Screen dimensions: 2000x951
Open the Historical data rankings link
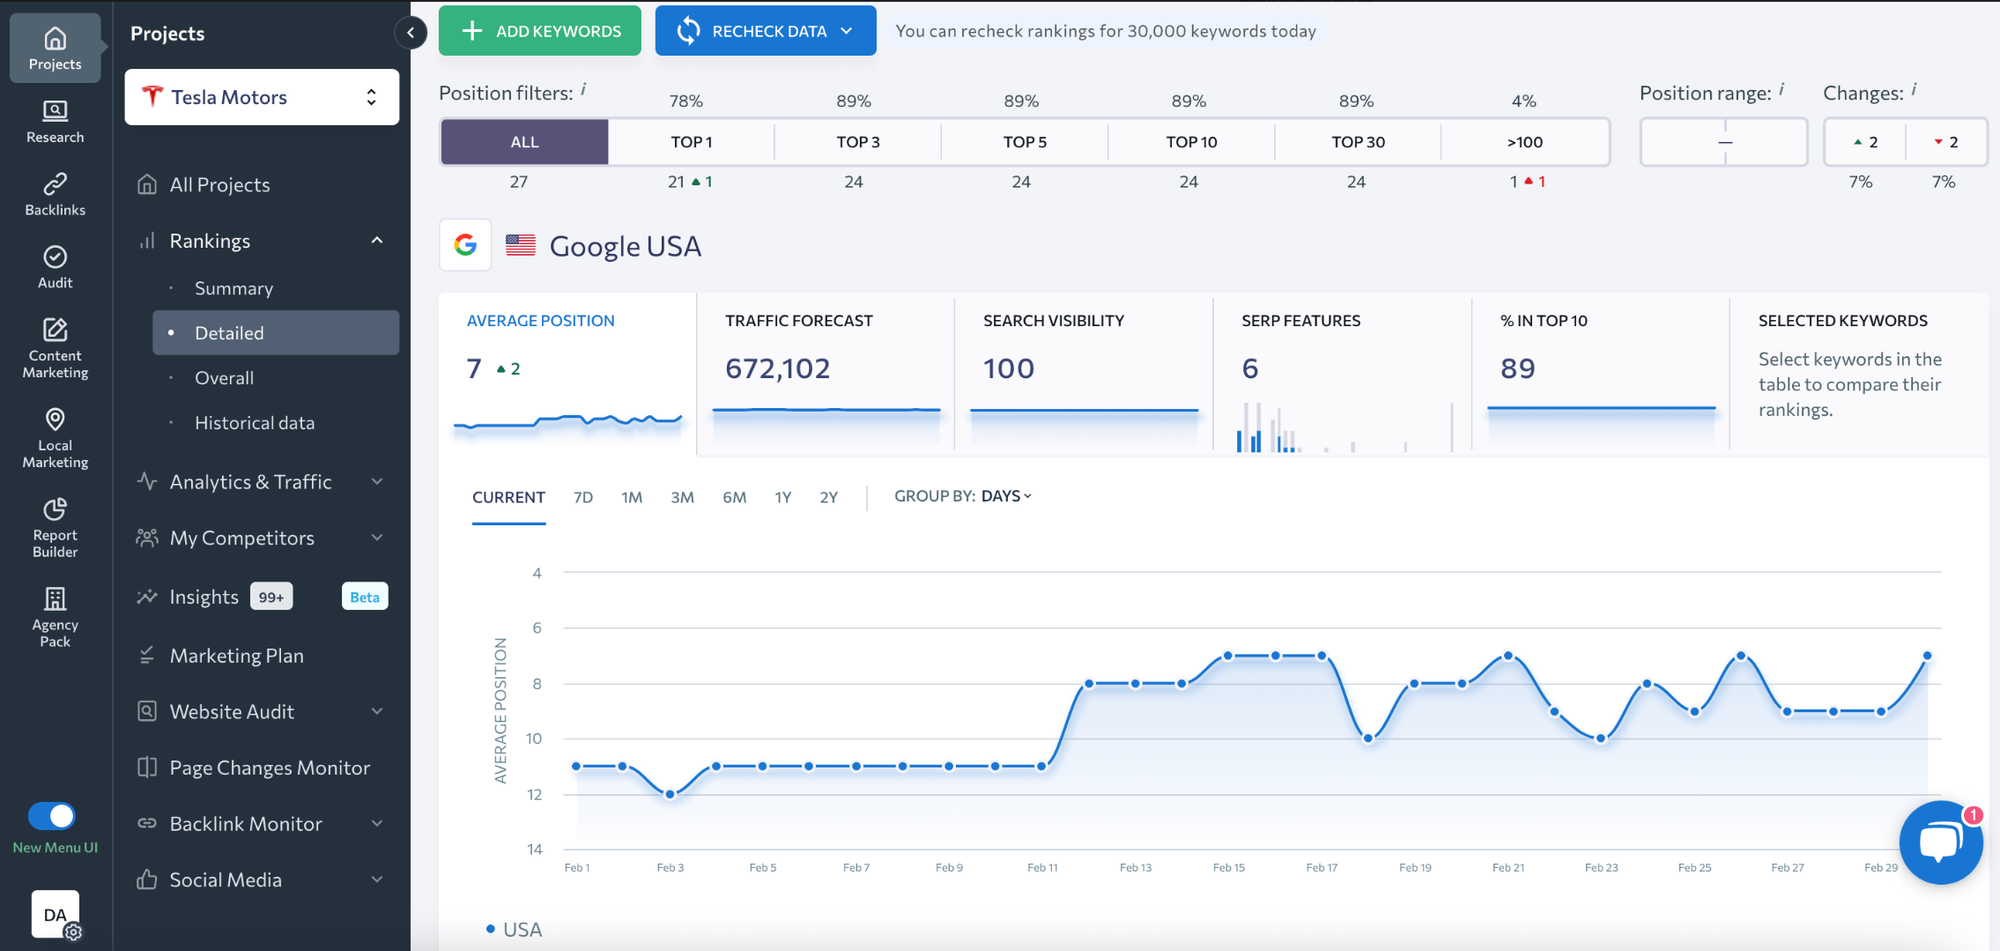pyautogui.click(x=254, y=423)
